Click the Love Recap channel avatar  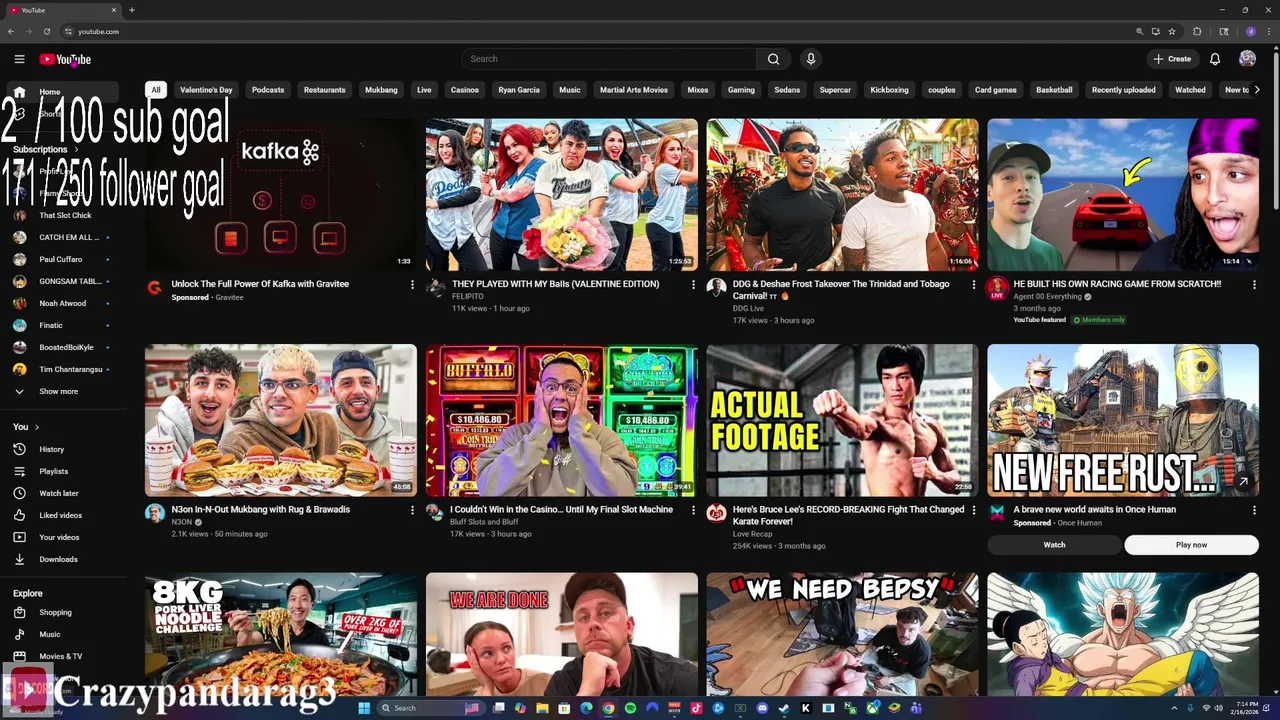click(716, 513)
